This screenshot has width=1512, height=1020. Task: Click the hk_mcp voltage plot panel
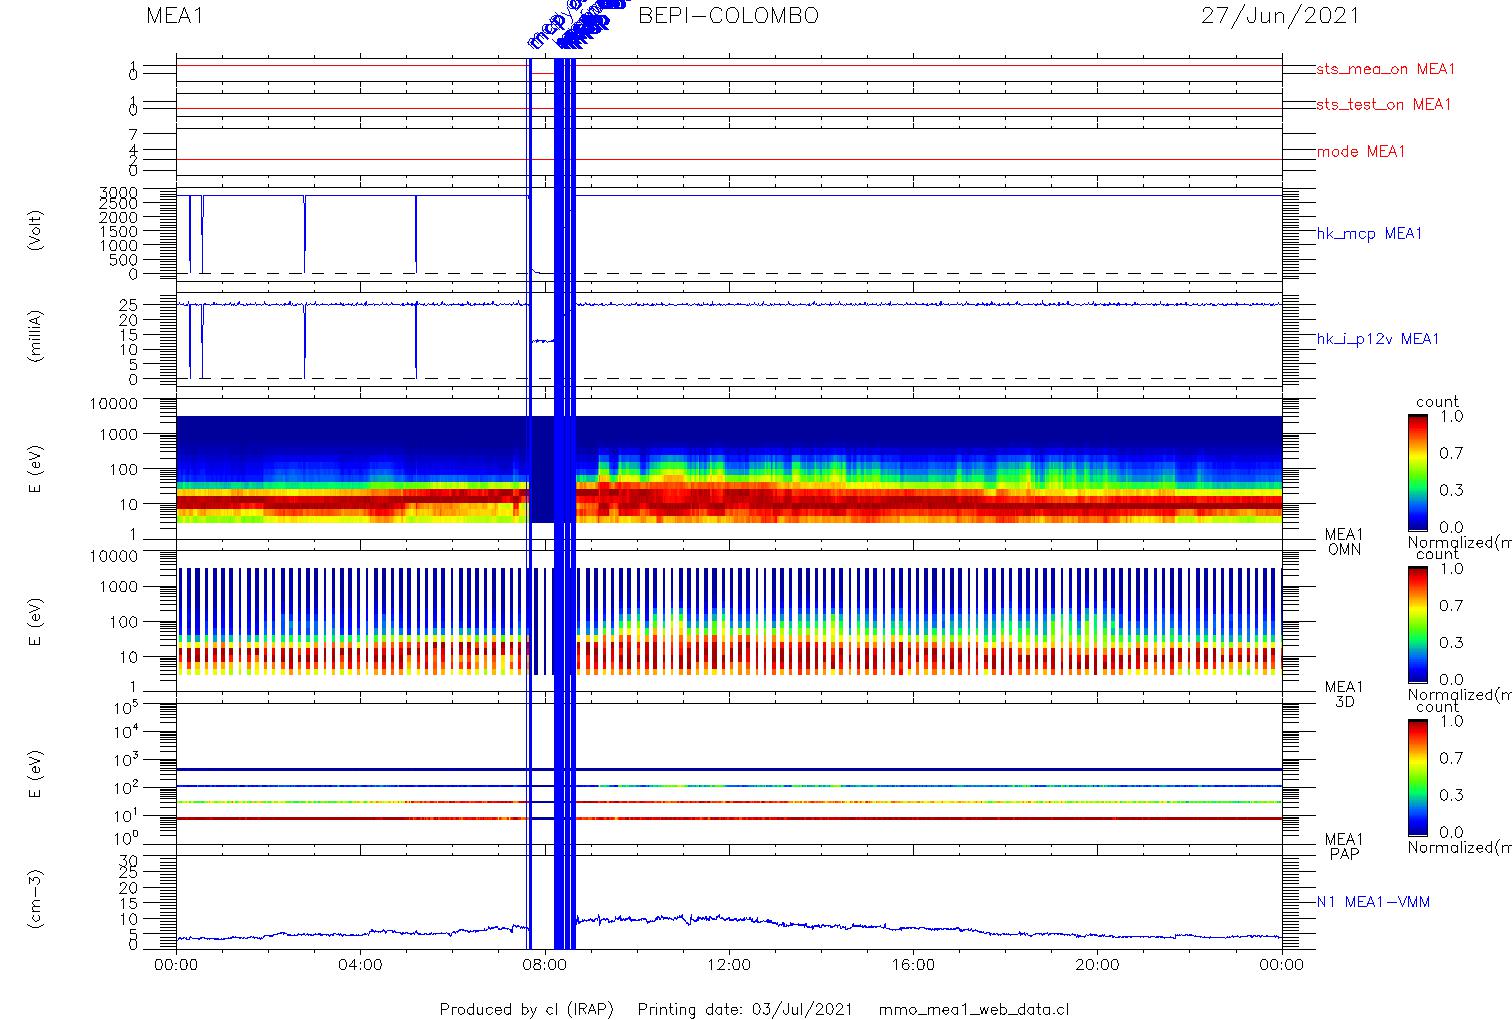pos(729,234)
